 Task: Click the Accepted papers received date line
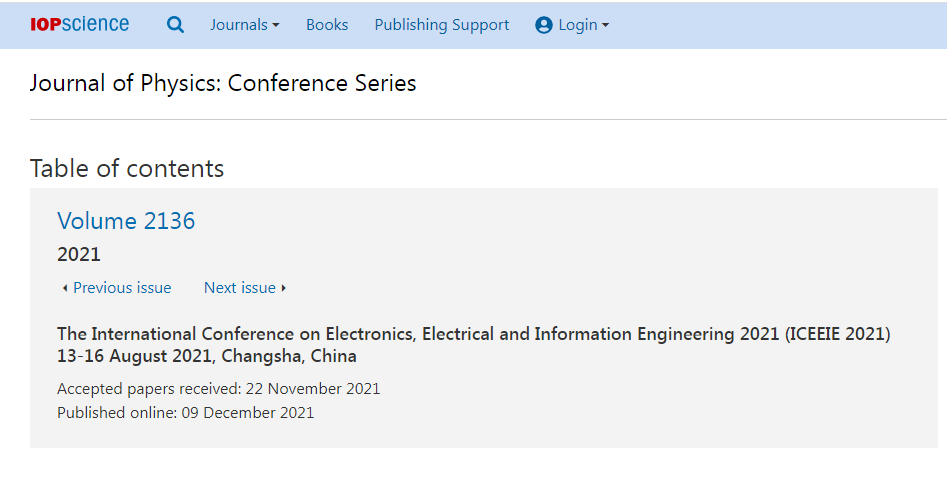[218, 388]
